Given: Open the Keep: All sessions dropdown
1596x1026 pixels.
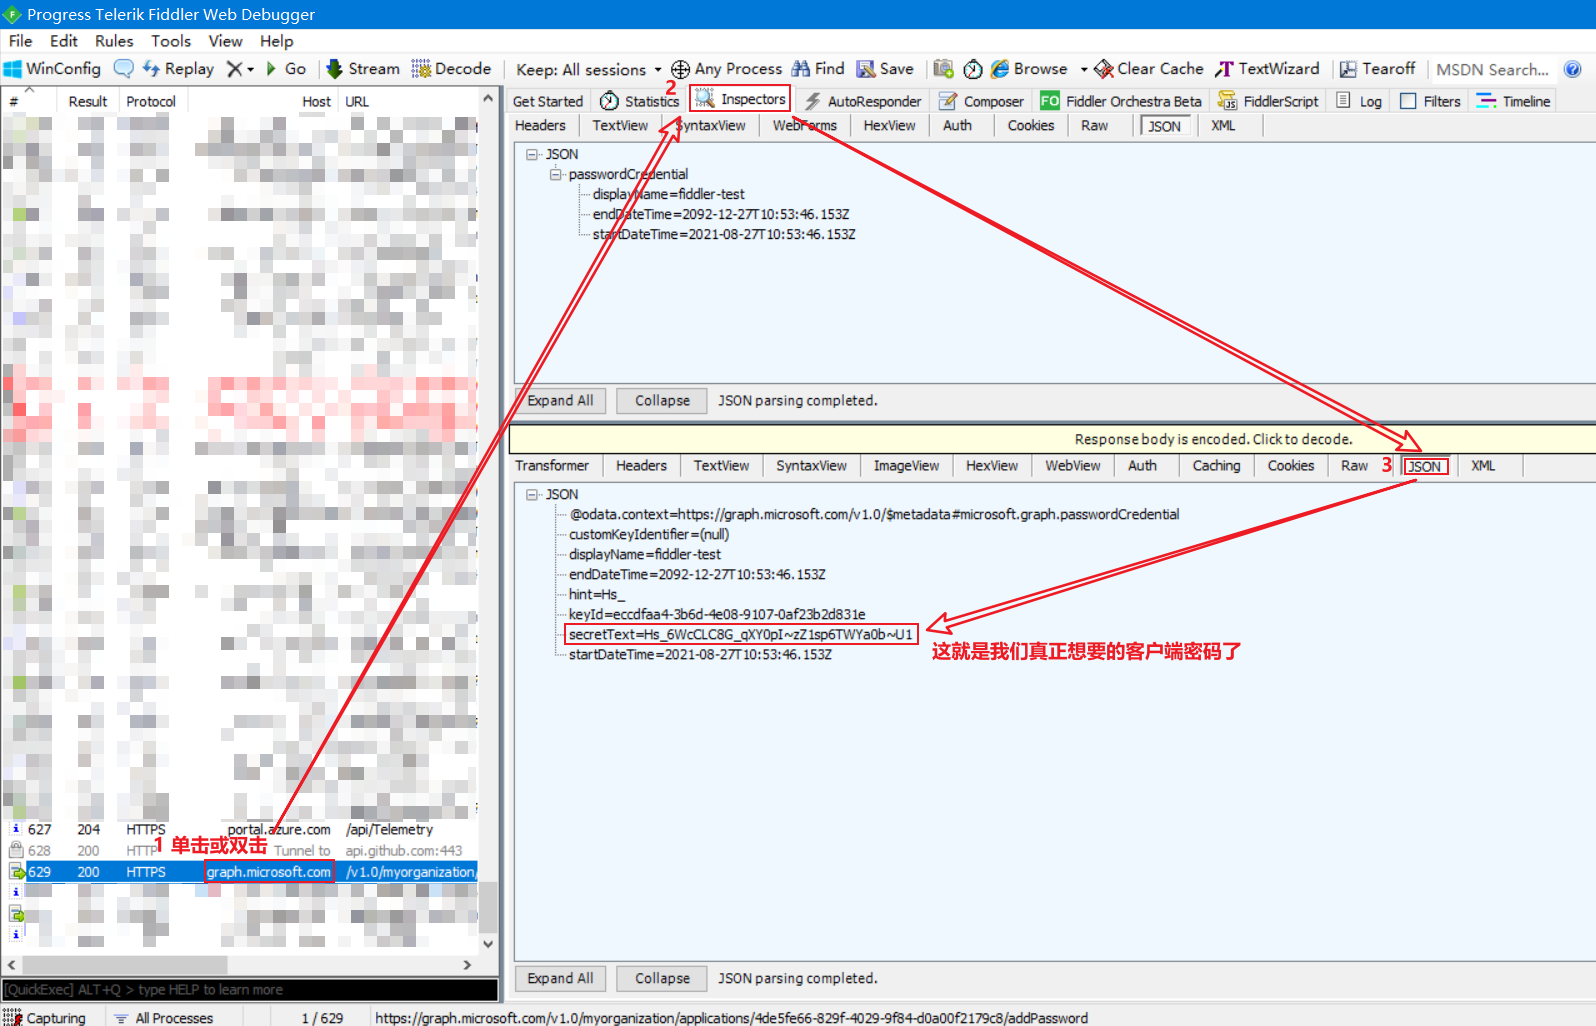Looking at the screenshot, I should (589, 69).
